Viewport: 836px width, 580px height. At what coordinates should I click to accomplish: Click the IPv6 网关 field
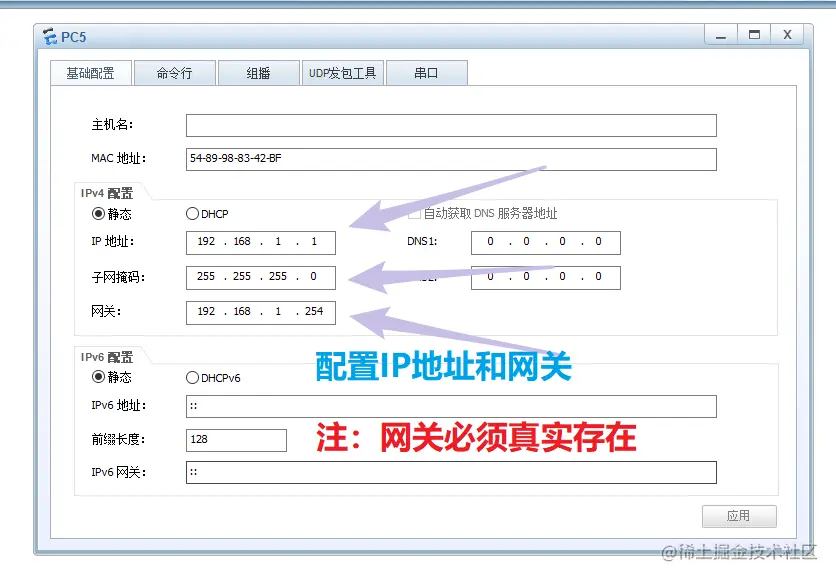(x=451, y=472)
